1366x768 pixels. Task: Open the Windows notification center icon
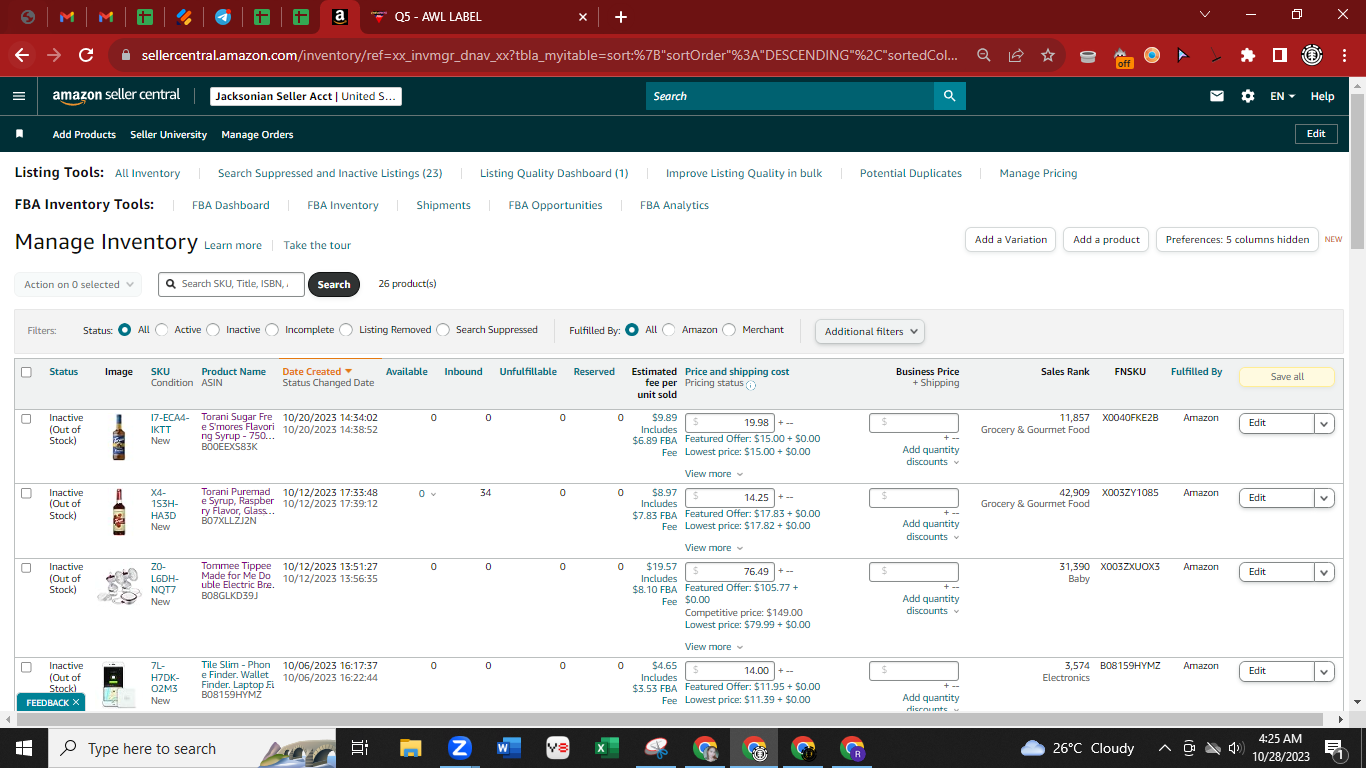point(1334,748)
